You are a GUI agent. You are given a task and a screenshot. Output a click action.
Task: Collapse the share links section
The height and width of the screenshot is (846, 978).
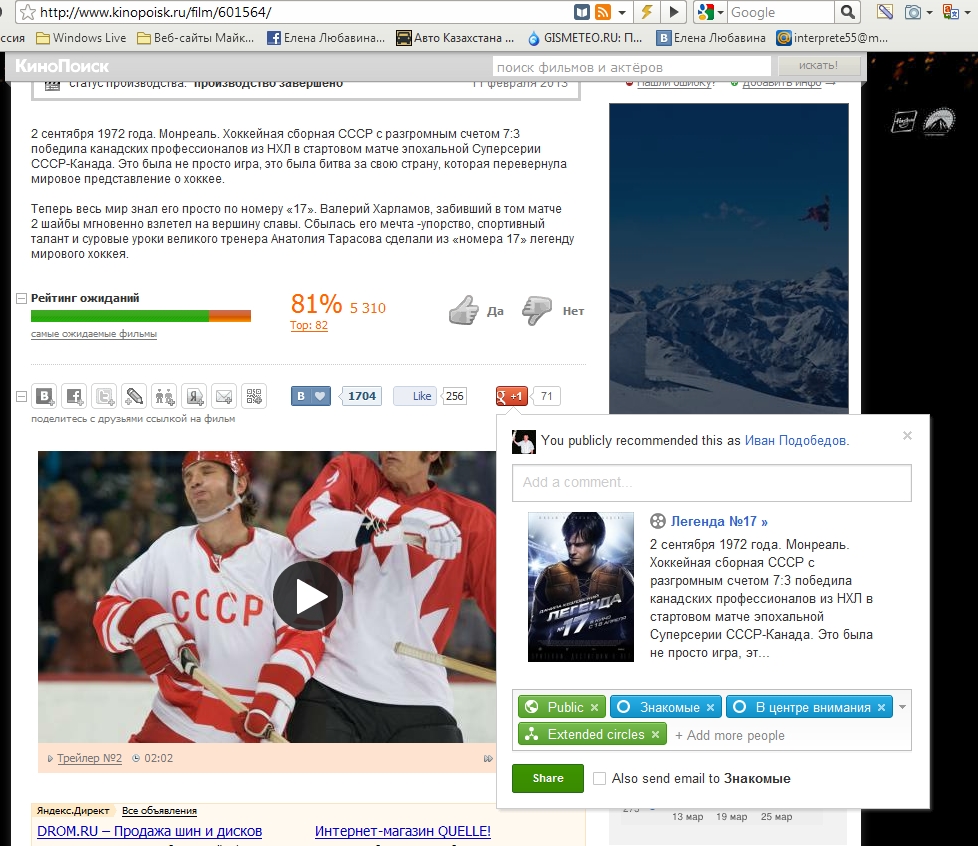click(x=21, y=396)
